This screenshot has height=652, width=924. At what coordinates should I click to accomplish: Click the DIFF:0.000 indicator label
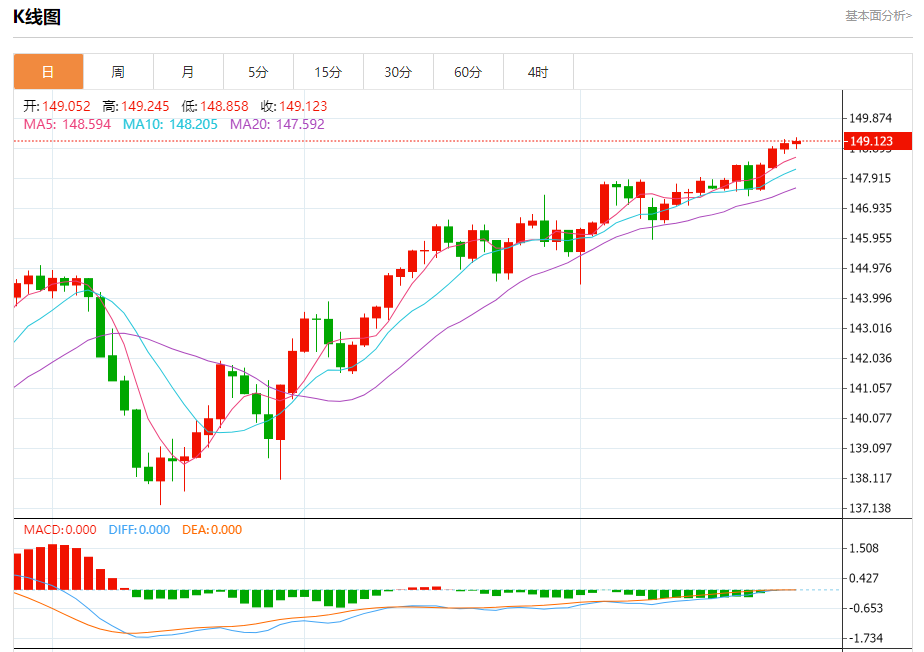point(139,530)
